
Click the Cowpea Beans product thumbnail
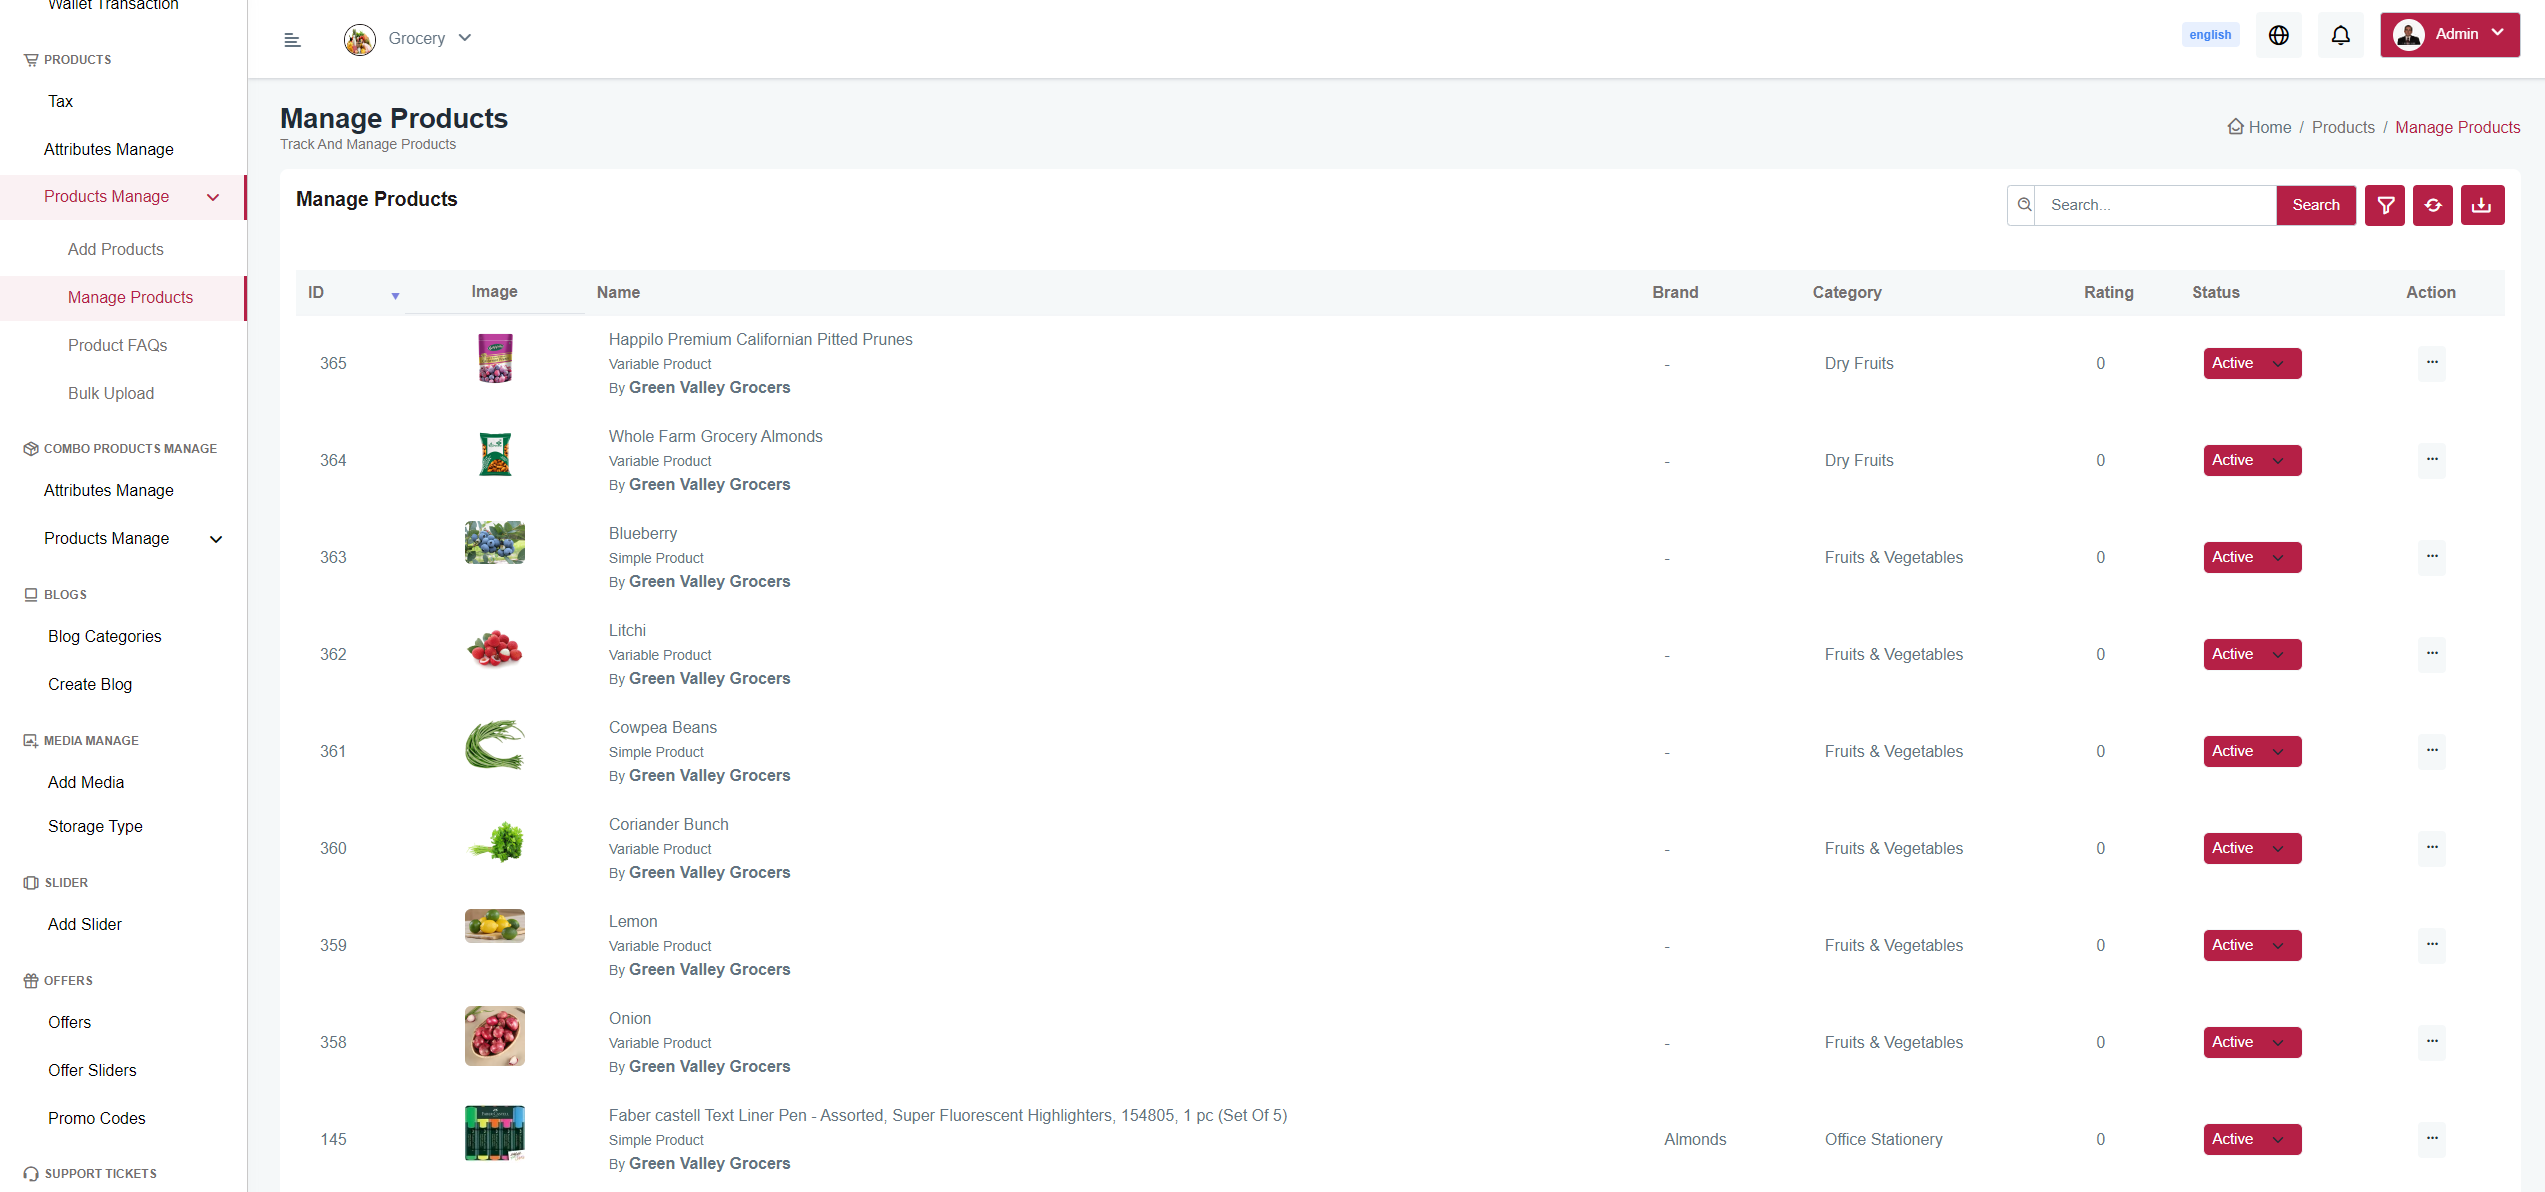click(x=494, y=745)
